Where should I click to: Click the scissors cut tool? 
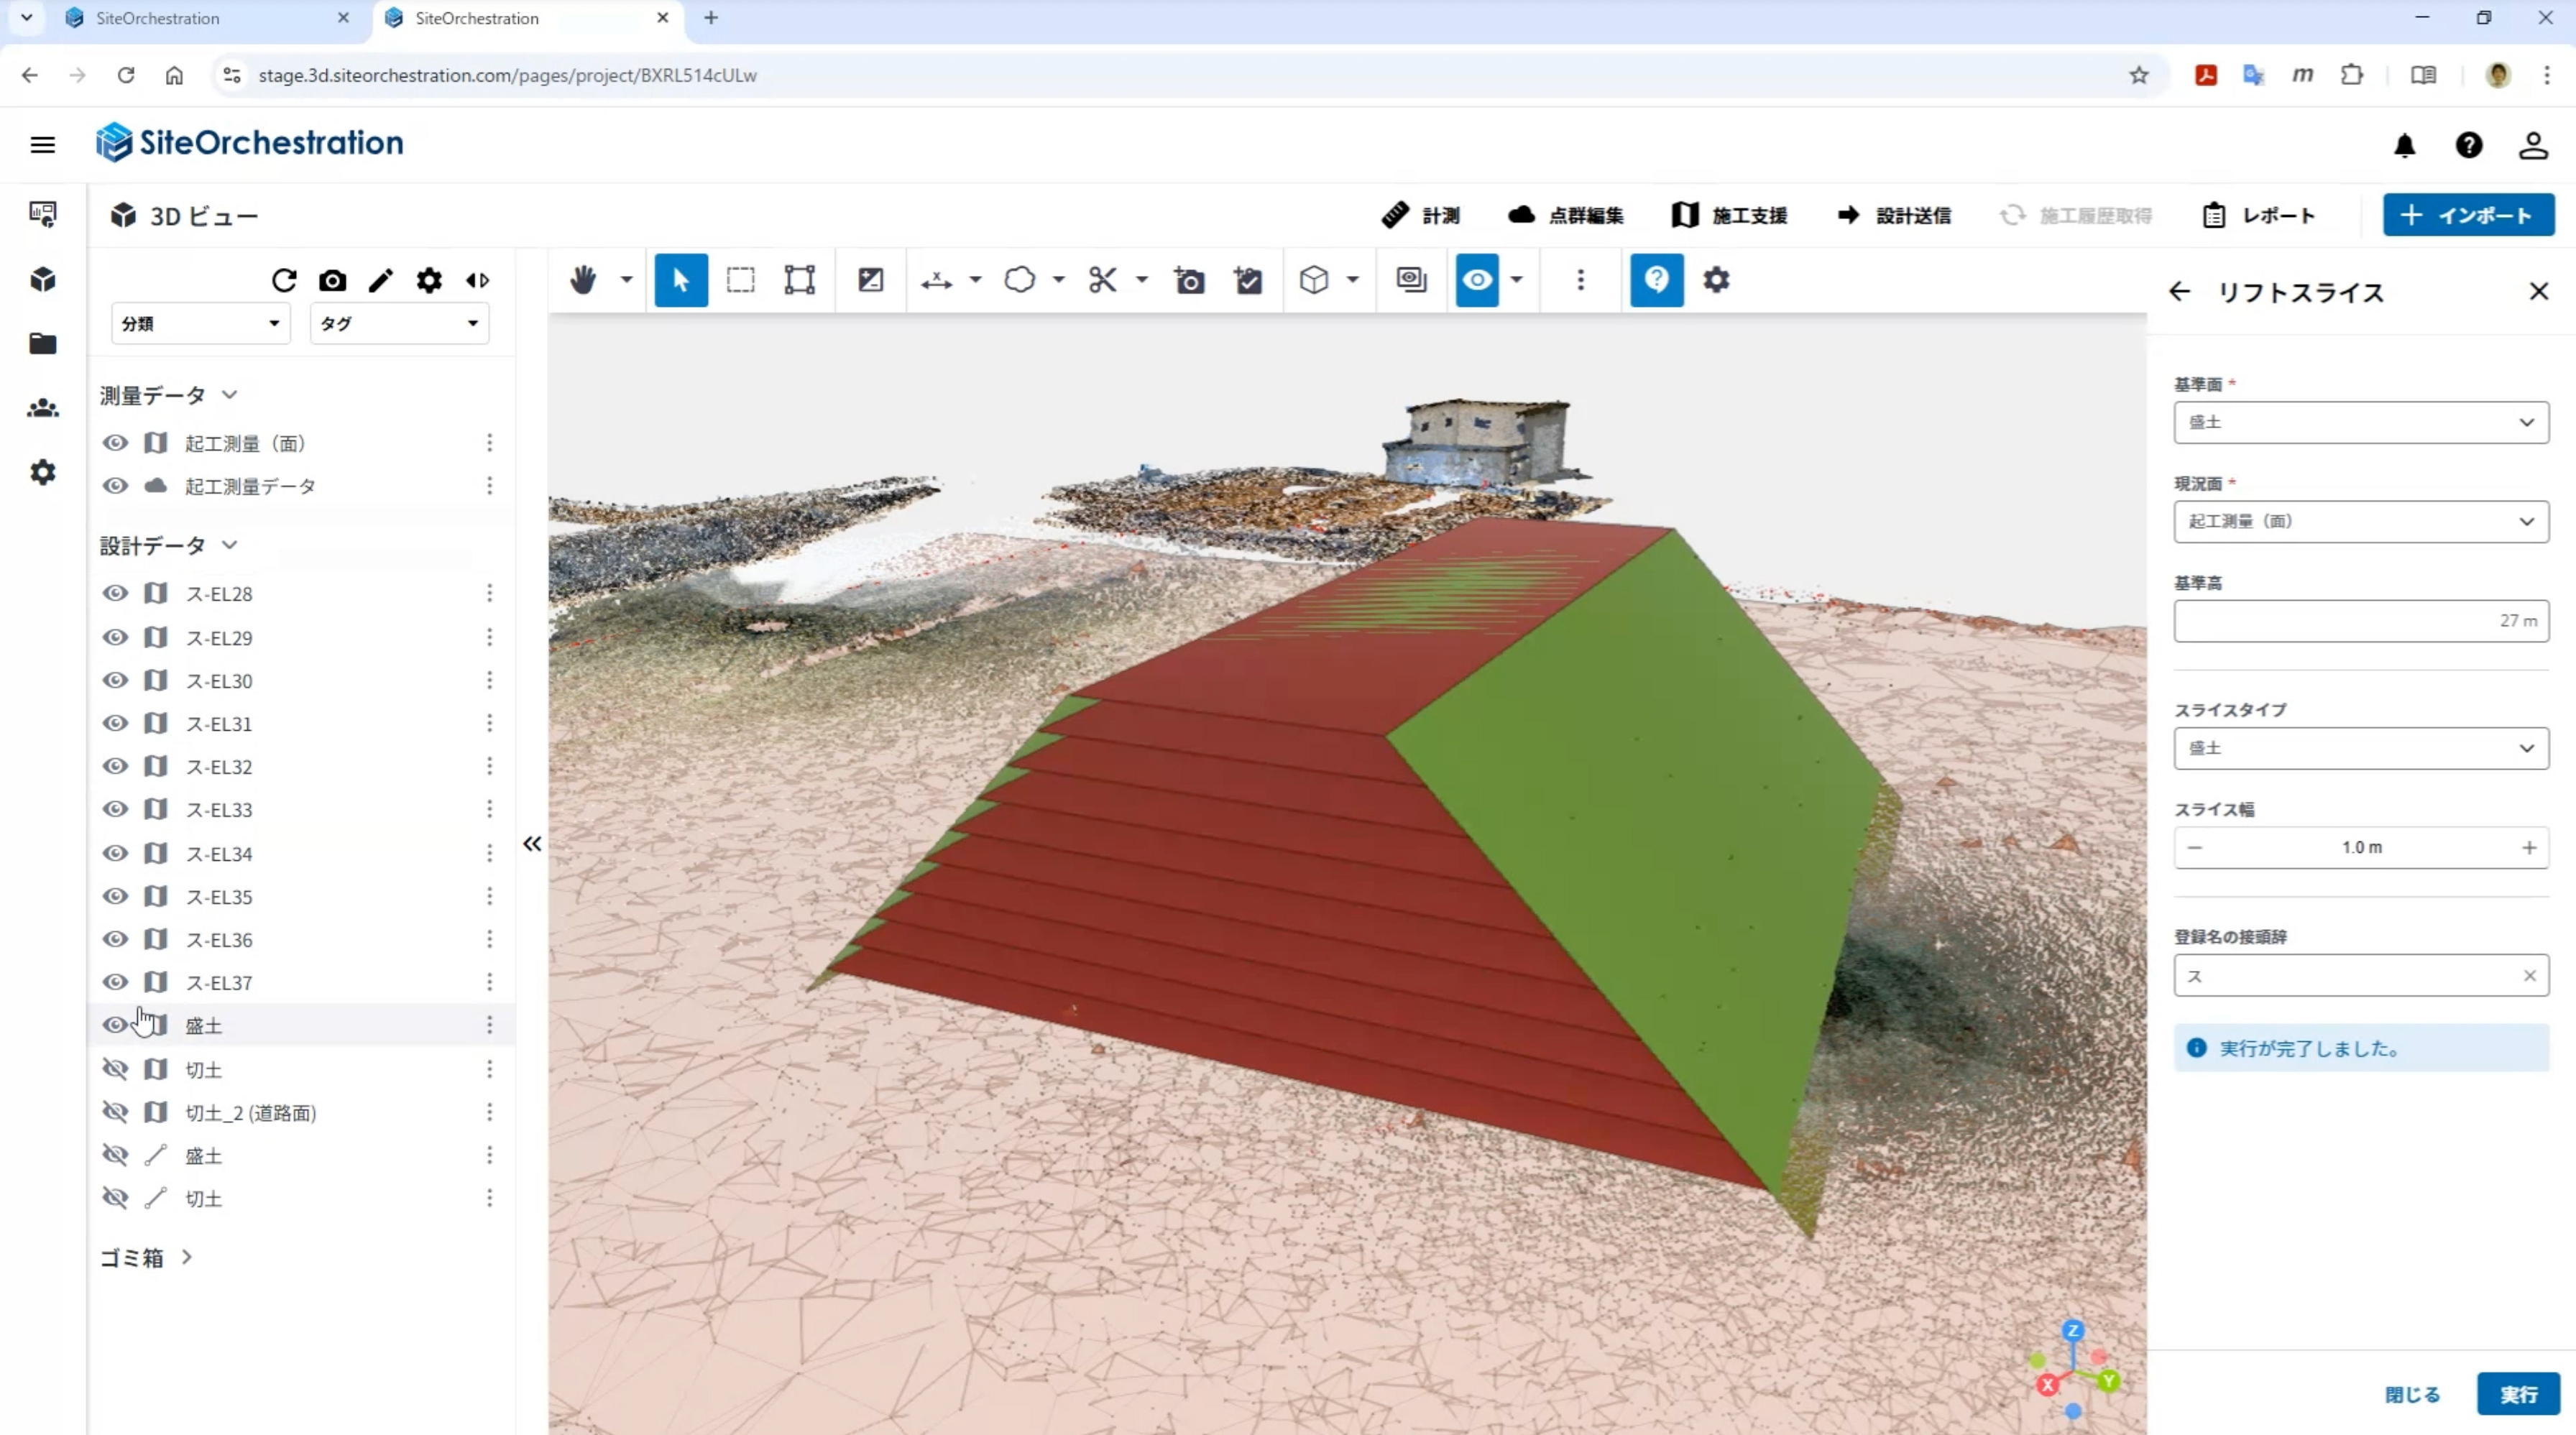pyautogui.click(x=1102, y=280)
